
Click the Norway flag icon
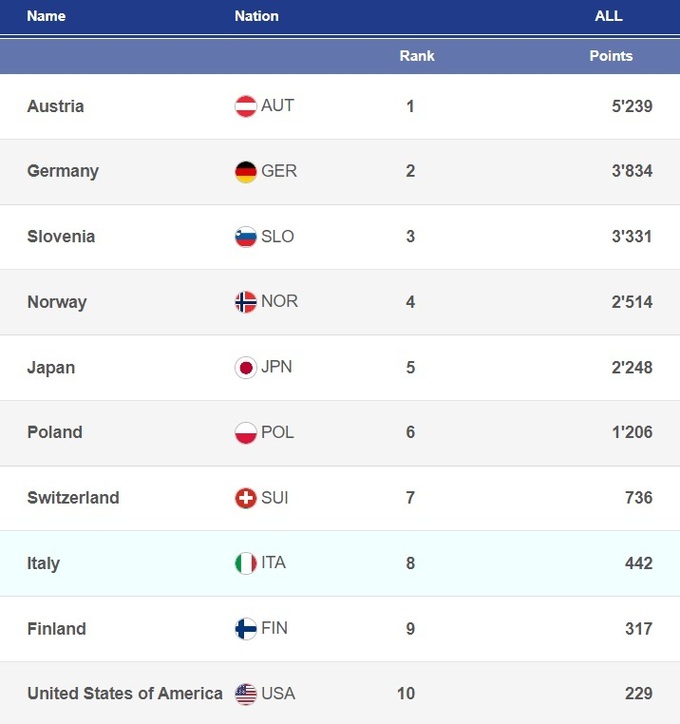coord(245,302)
